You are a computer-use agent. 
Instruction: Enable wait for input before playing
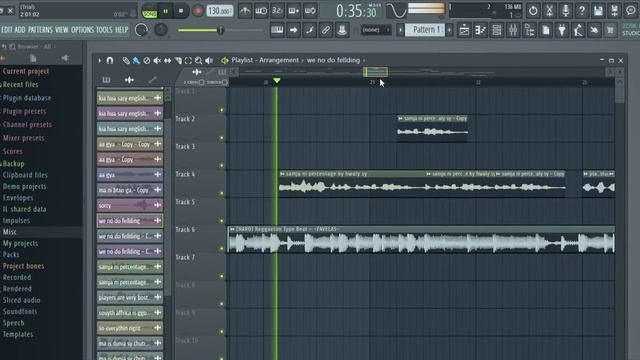(x=261, y=11)
